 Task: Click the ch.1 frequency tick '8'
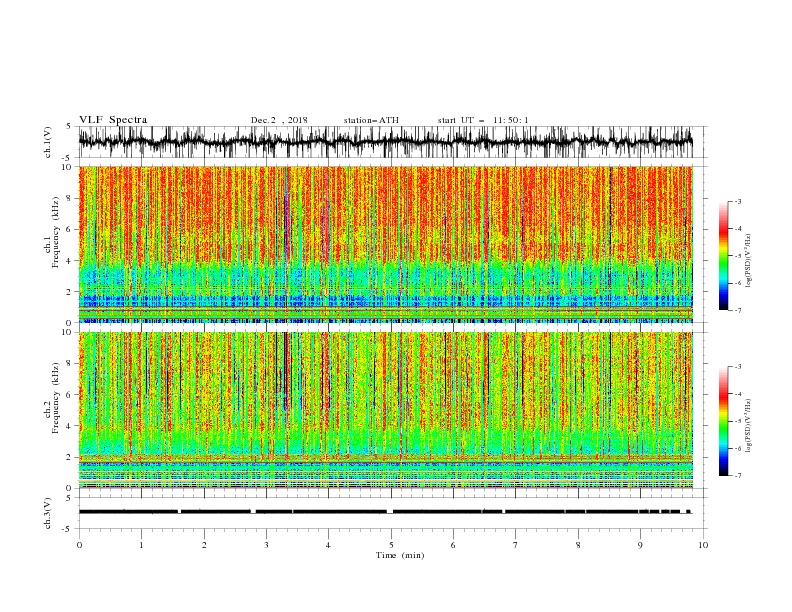point(69,198)
